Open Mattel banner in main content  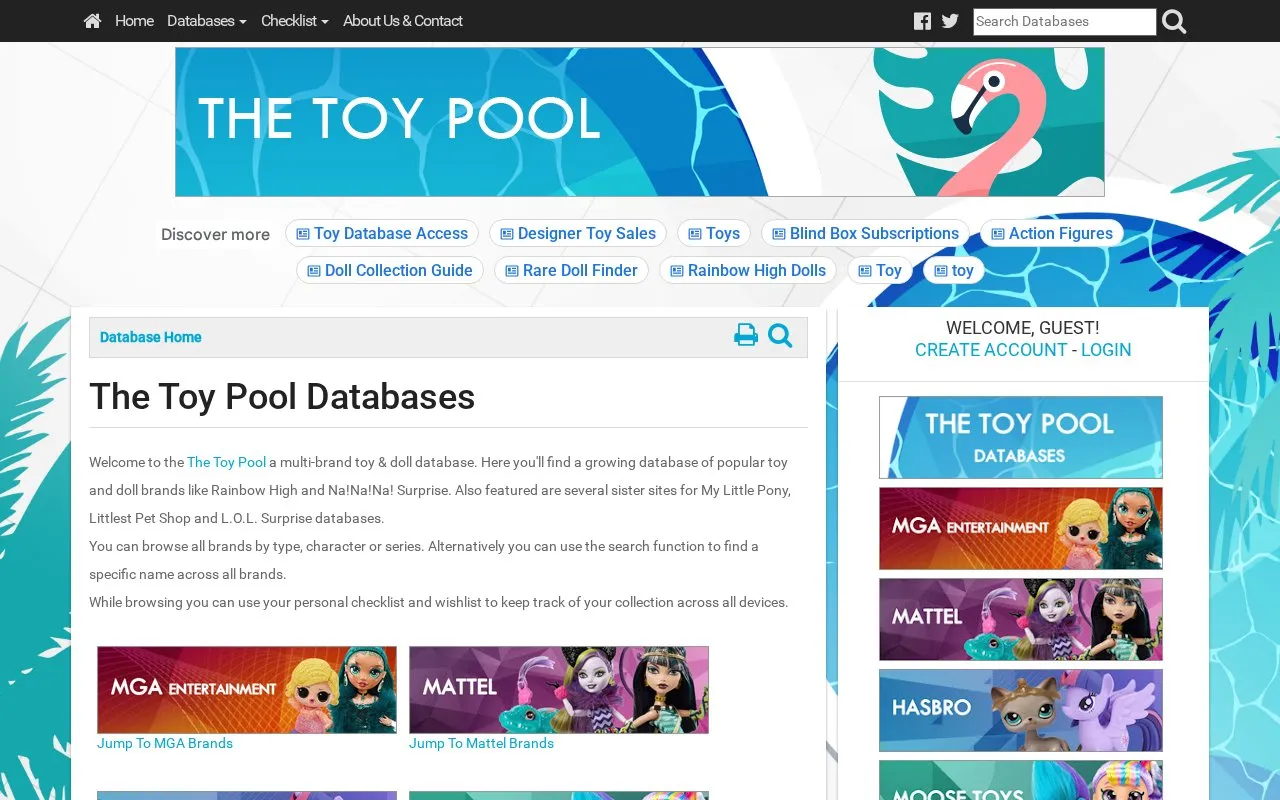pyautogui.click(x=559, y=690)
